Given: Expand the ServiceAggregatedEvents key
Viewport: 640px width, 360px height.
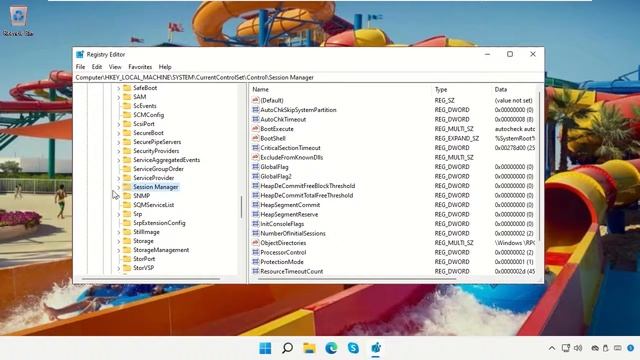Looking at the screenshot, I should (119, 160).
